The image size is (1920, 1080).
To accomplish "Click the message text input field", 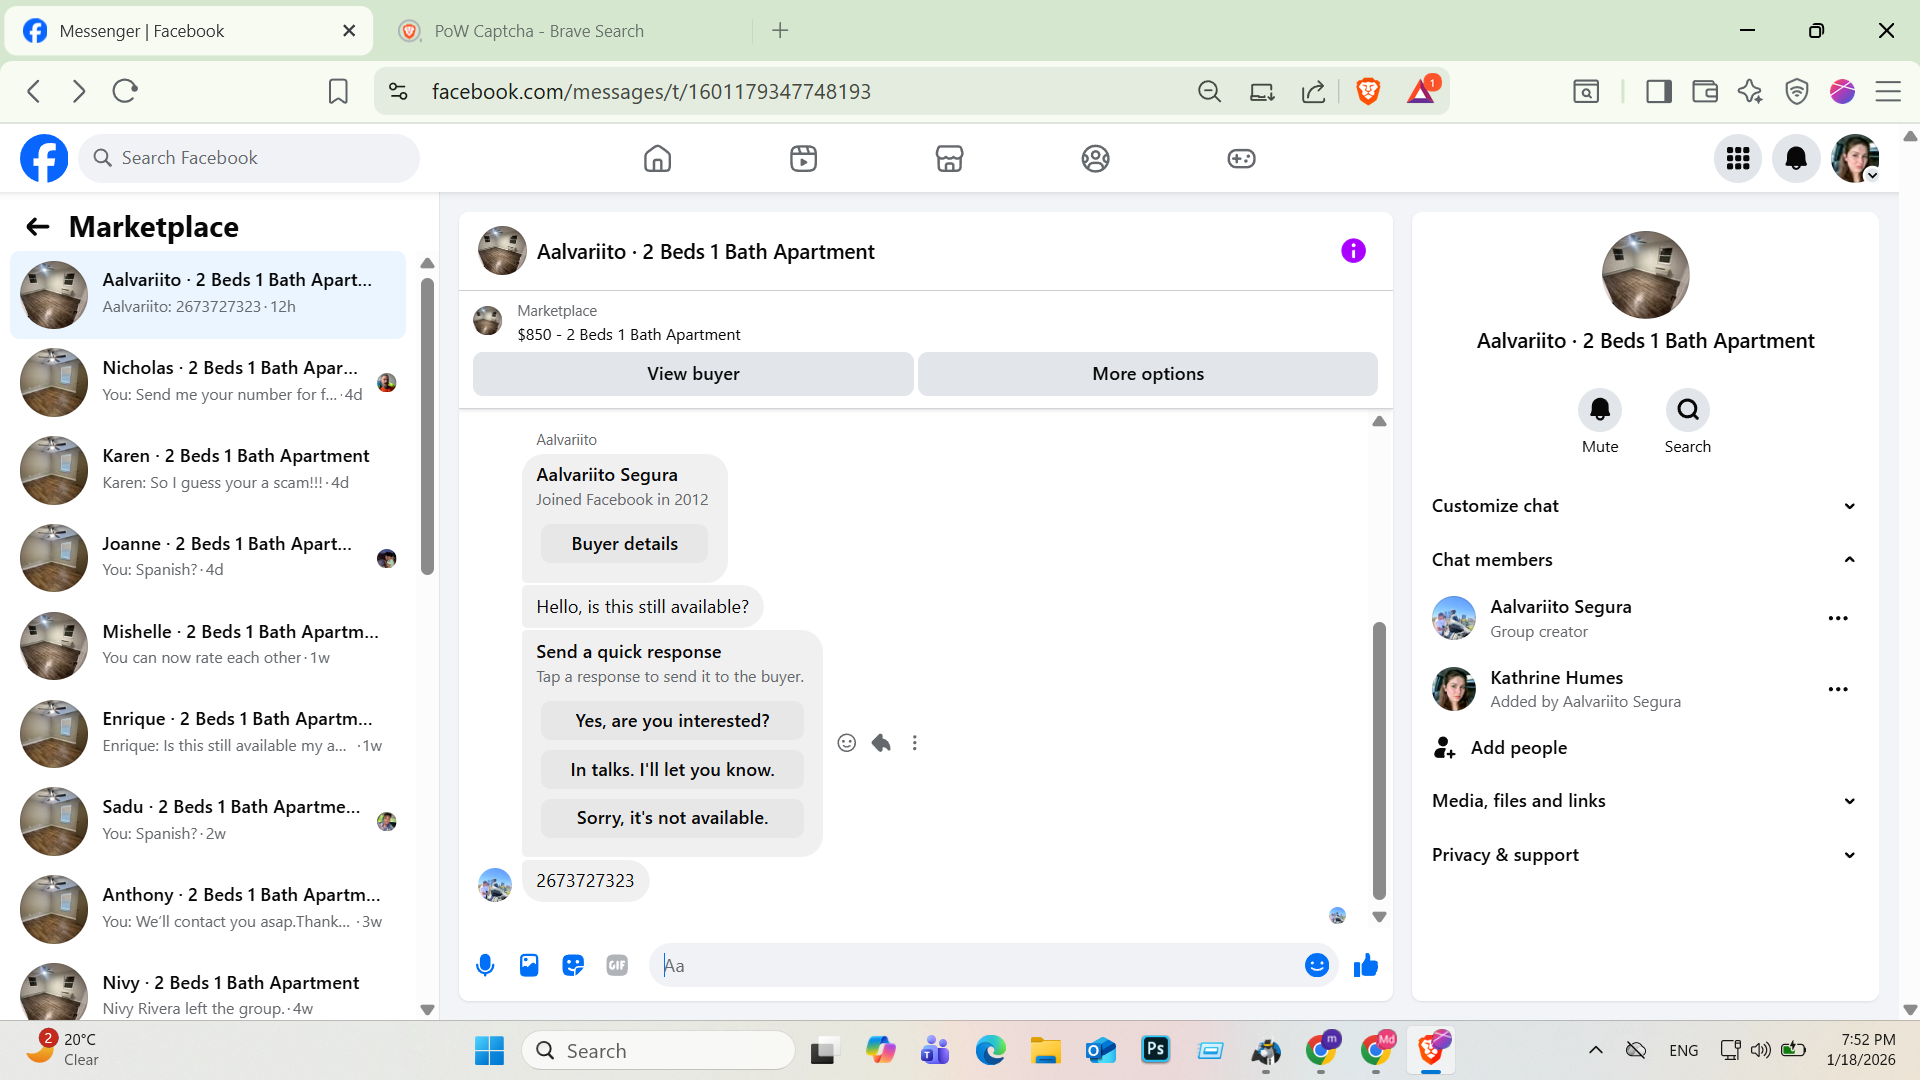I will pos(980,965).
